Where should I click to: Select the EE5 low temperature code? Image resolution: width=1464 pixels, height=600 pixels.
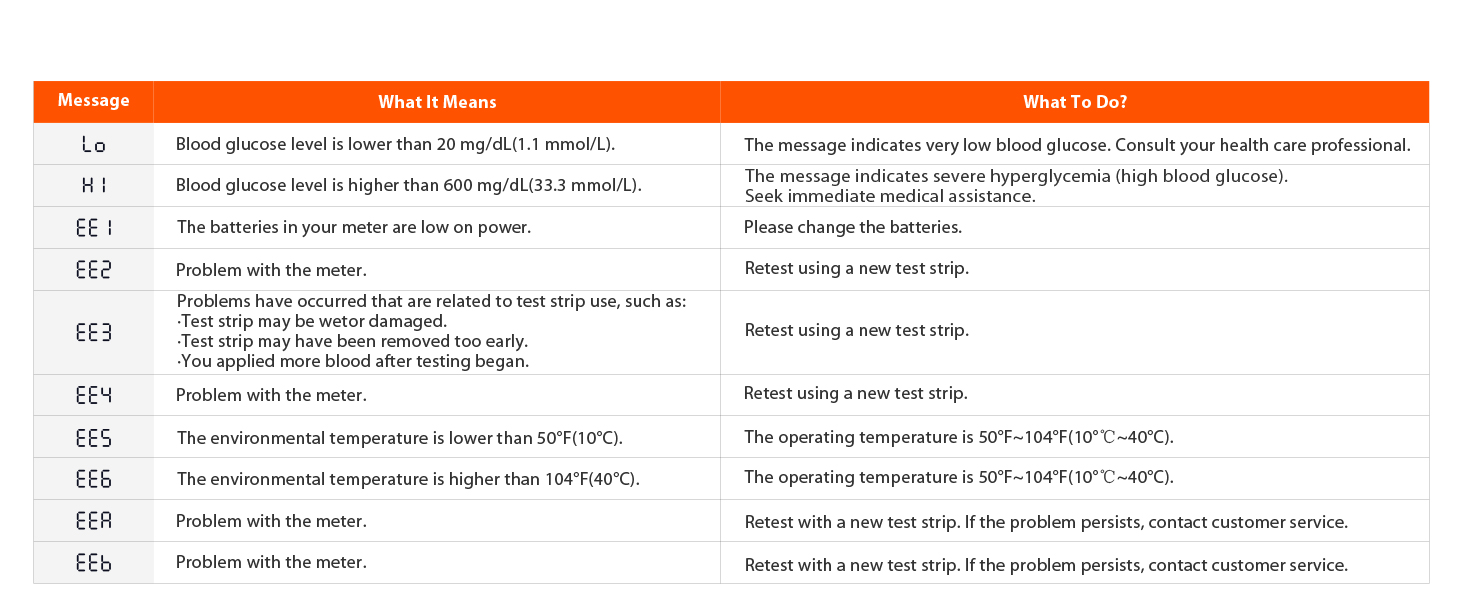pos(93,438)
